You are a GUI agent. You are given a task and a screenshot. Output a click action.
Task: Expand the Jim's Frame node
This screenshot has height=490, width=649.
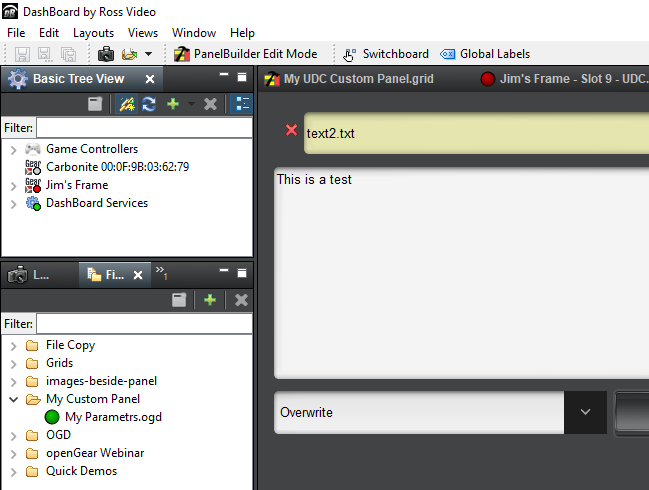13,186
